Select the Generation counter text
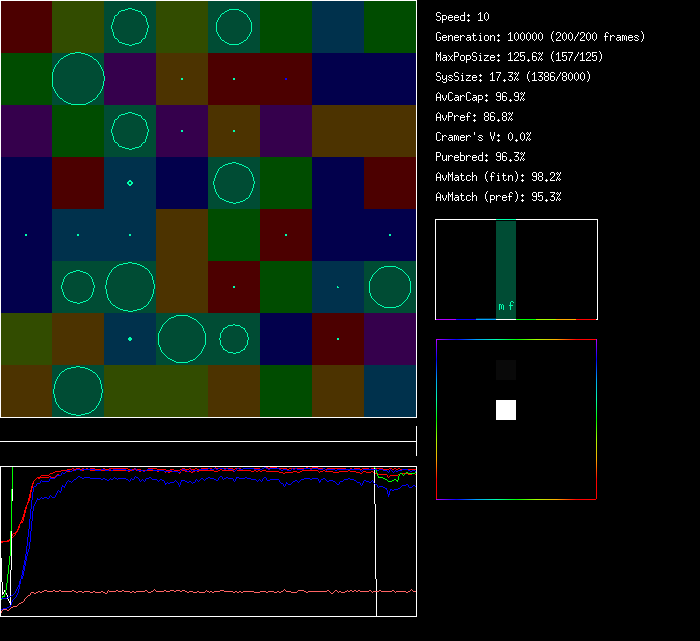Viewport: 700px width, 641px height. [540, 37]
